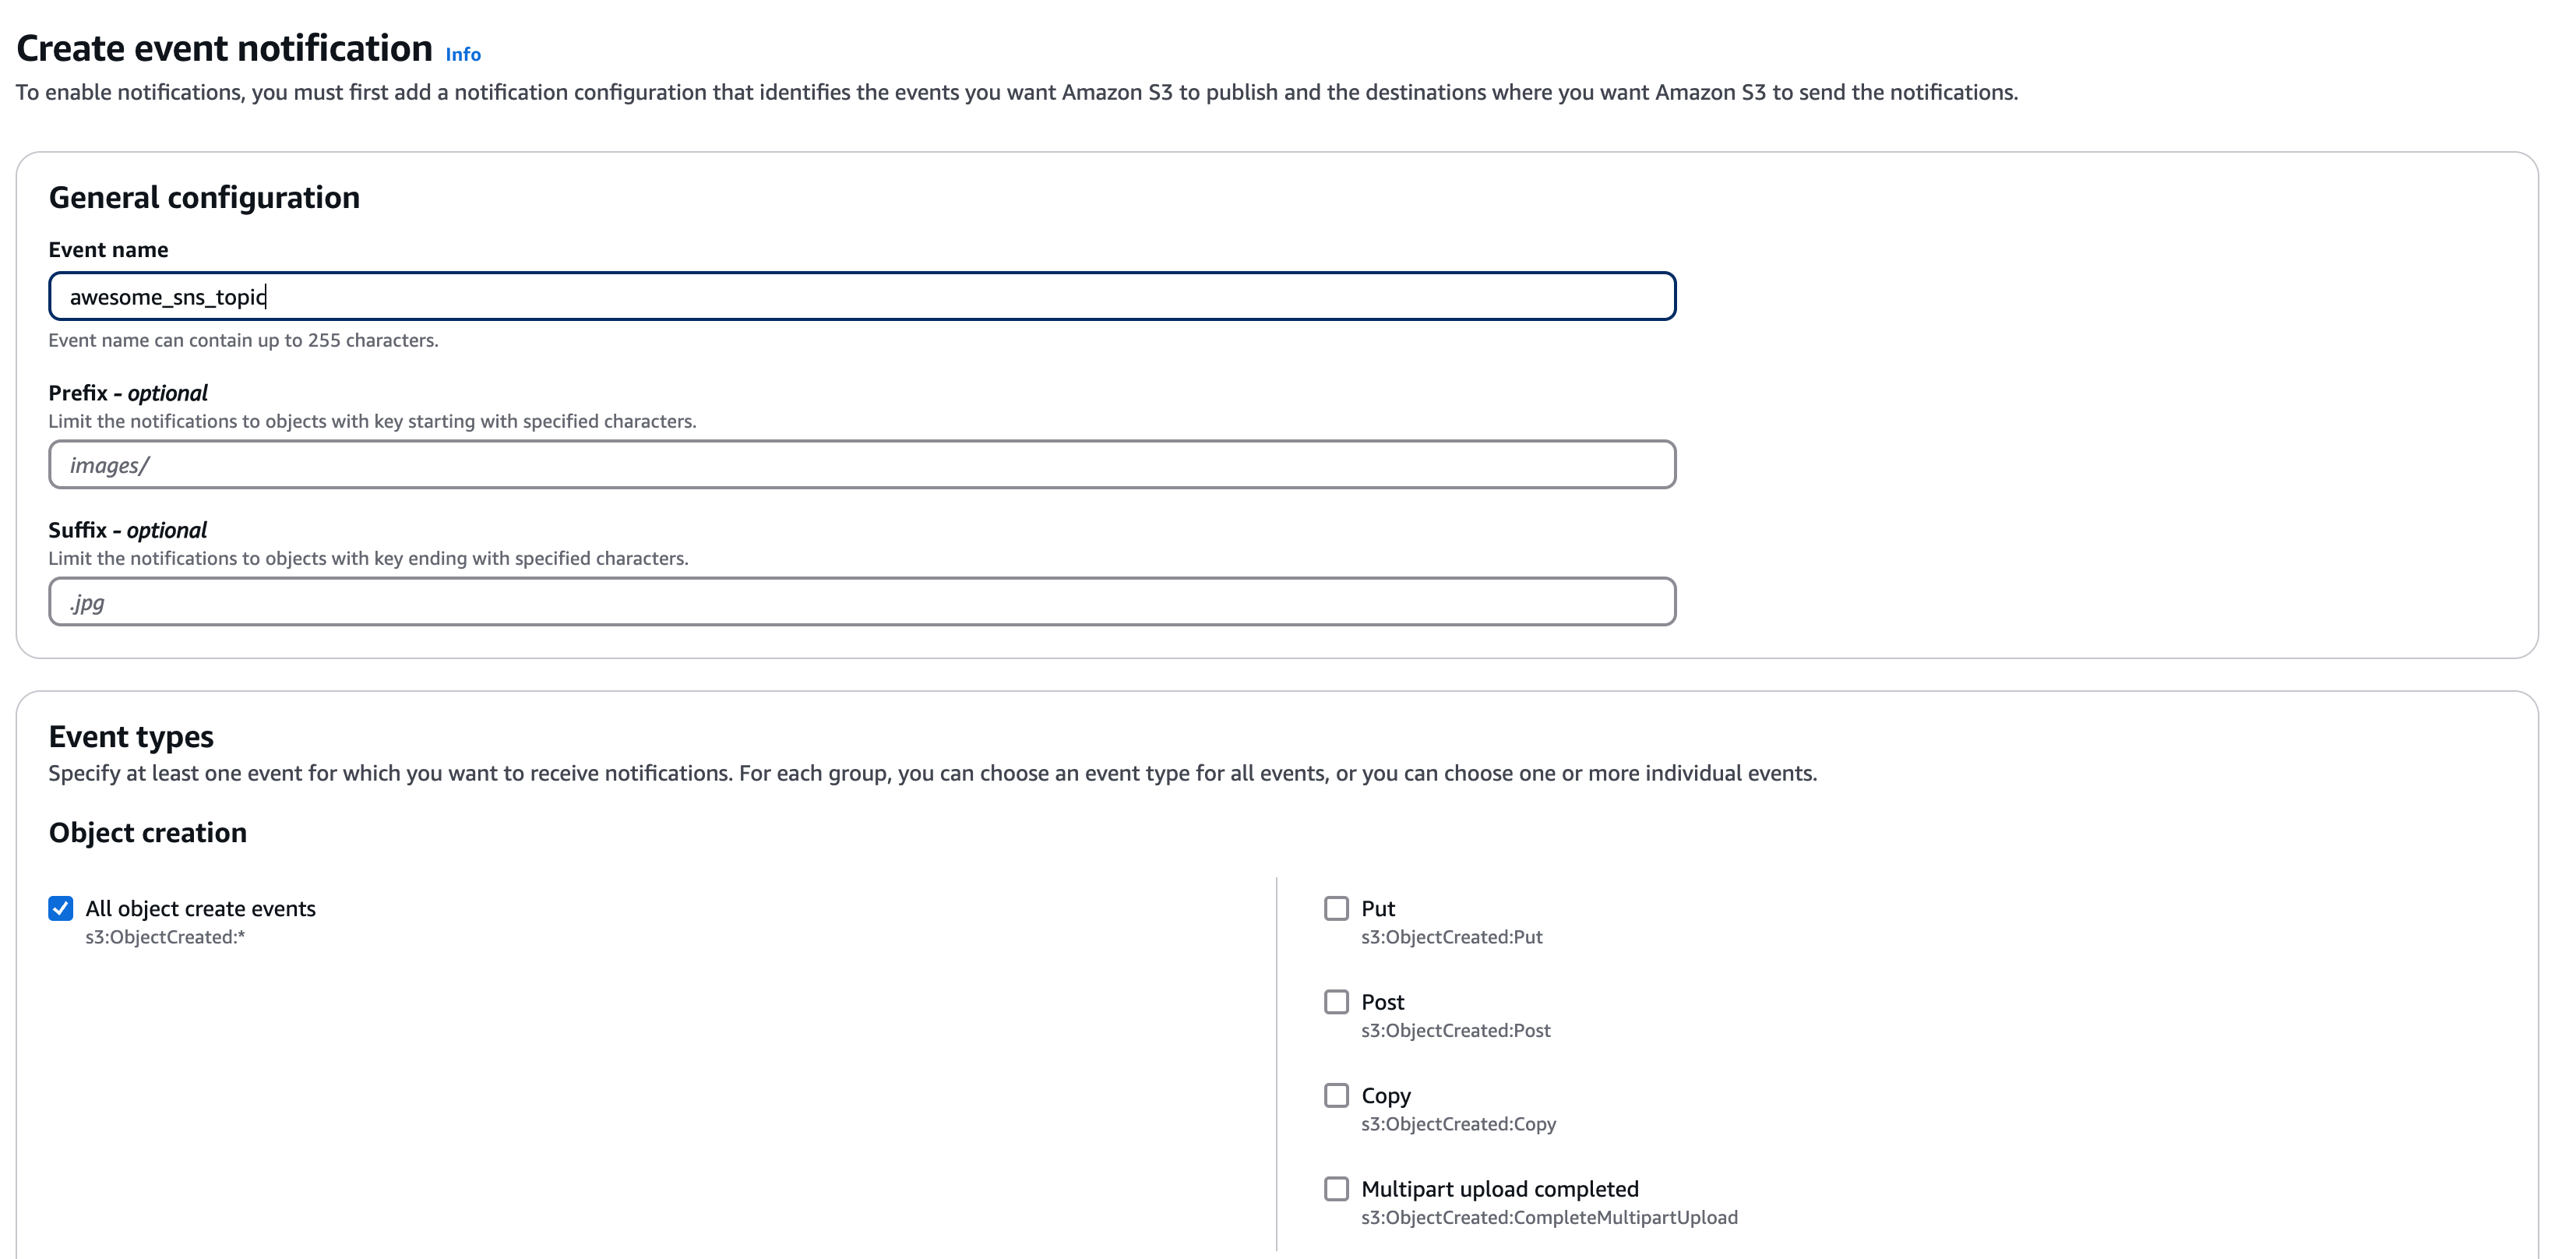
Task: Focus the Prefix field with images/ placeholder
Action: click(x=861, y=465)
